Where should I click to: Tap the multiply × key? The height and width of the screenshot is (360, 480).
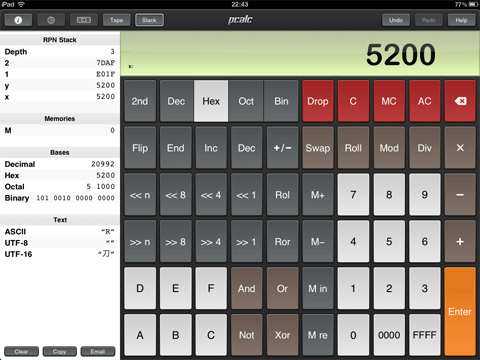point(460,148)
